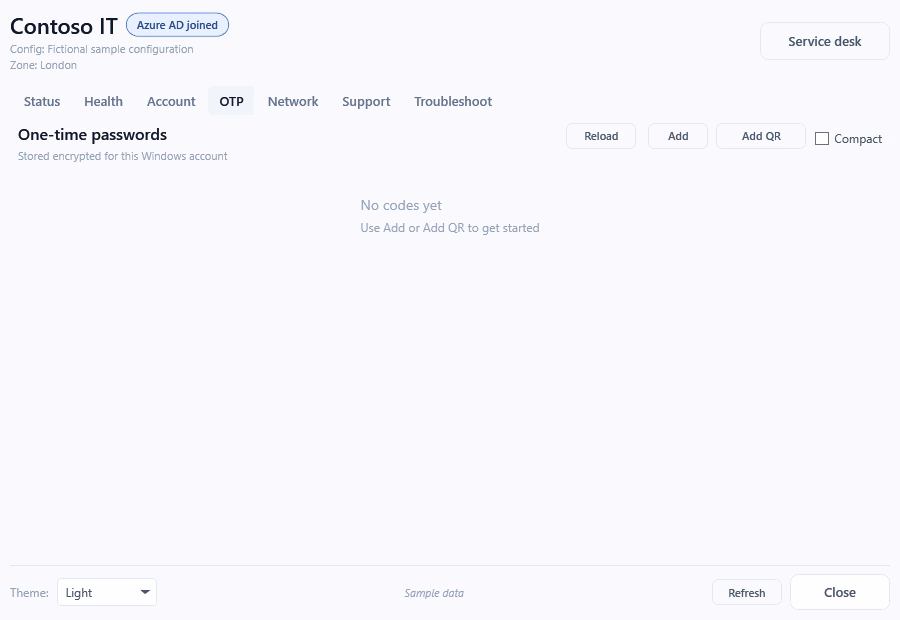Open the Status tab

[x=42, y=102]
